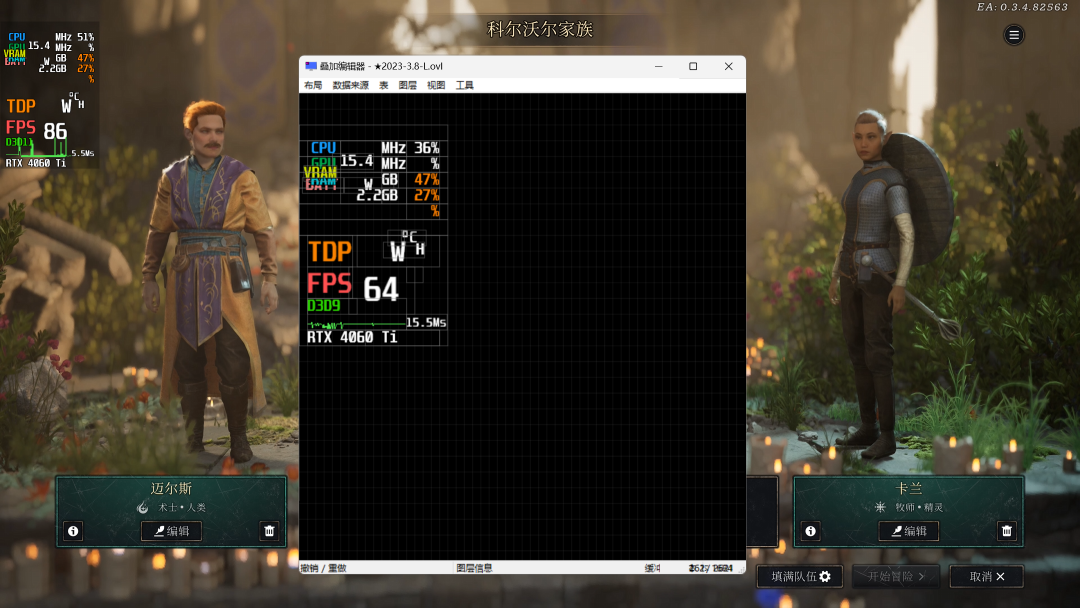The width and height of the screenshot is (1080, 608).
Task: Click the 编辑 button for 迈尔斯
Action: tap(172, 531)
